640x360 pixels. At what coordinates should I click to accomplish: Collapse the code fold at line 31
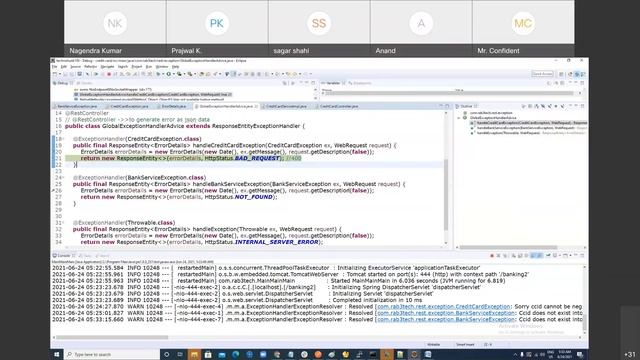coord(62,222)
